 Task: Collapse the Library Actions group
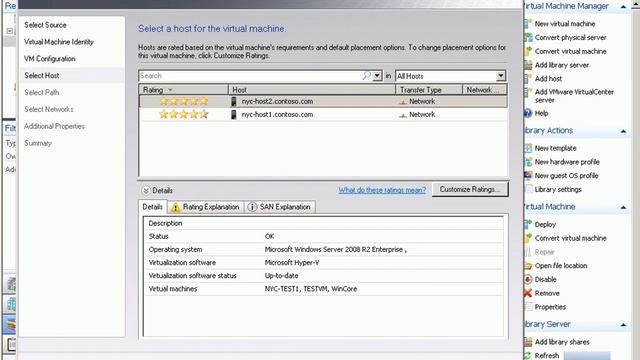tap(623, 131)
